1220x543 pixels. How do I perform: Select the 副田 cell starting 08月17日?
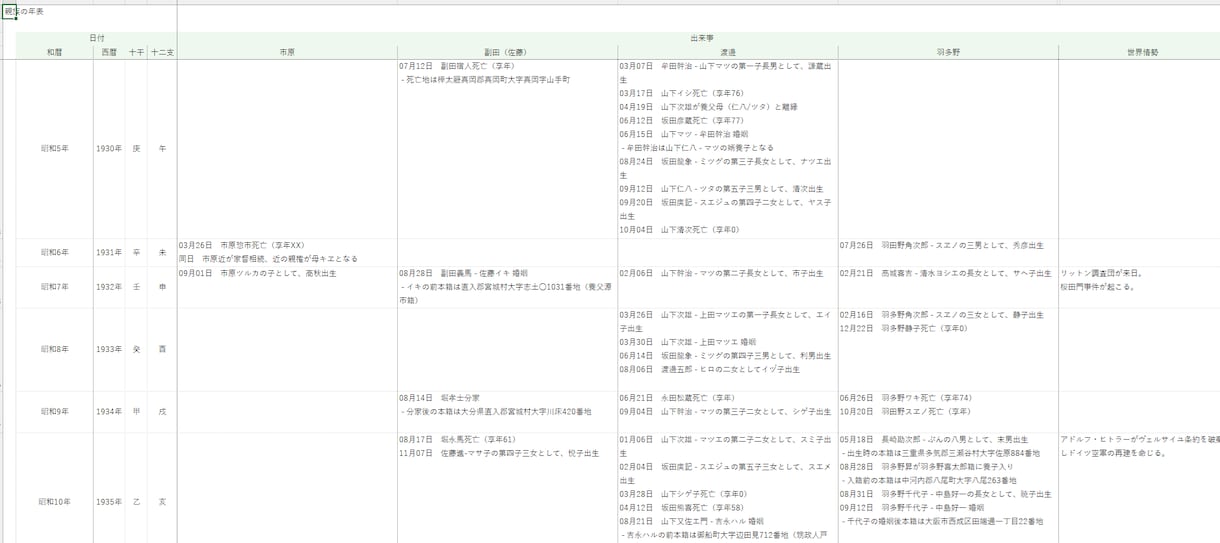point(507,488)
